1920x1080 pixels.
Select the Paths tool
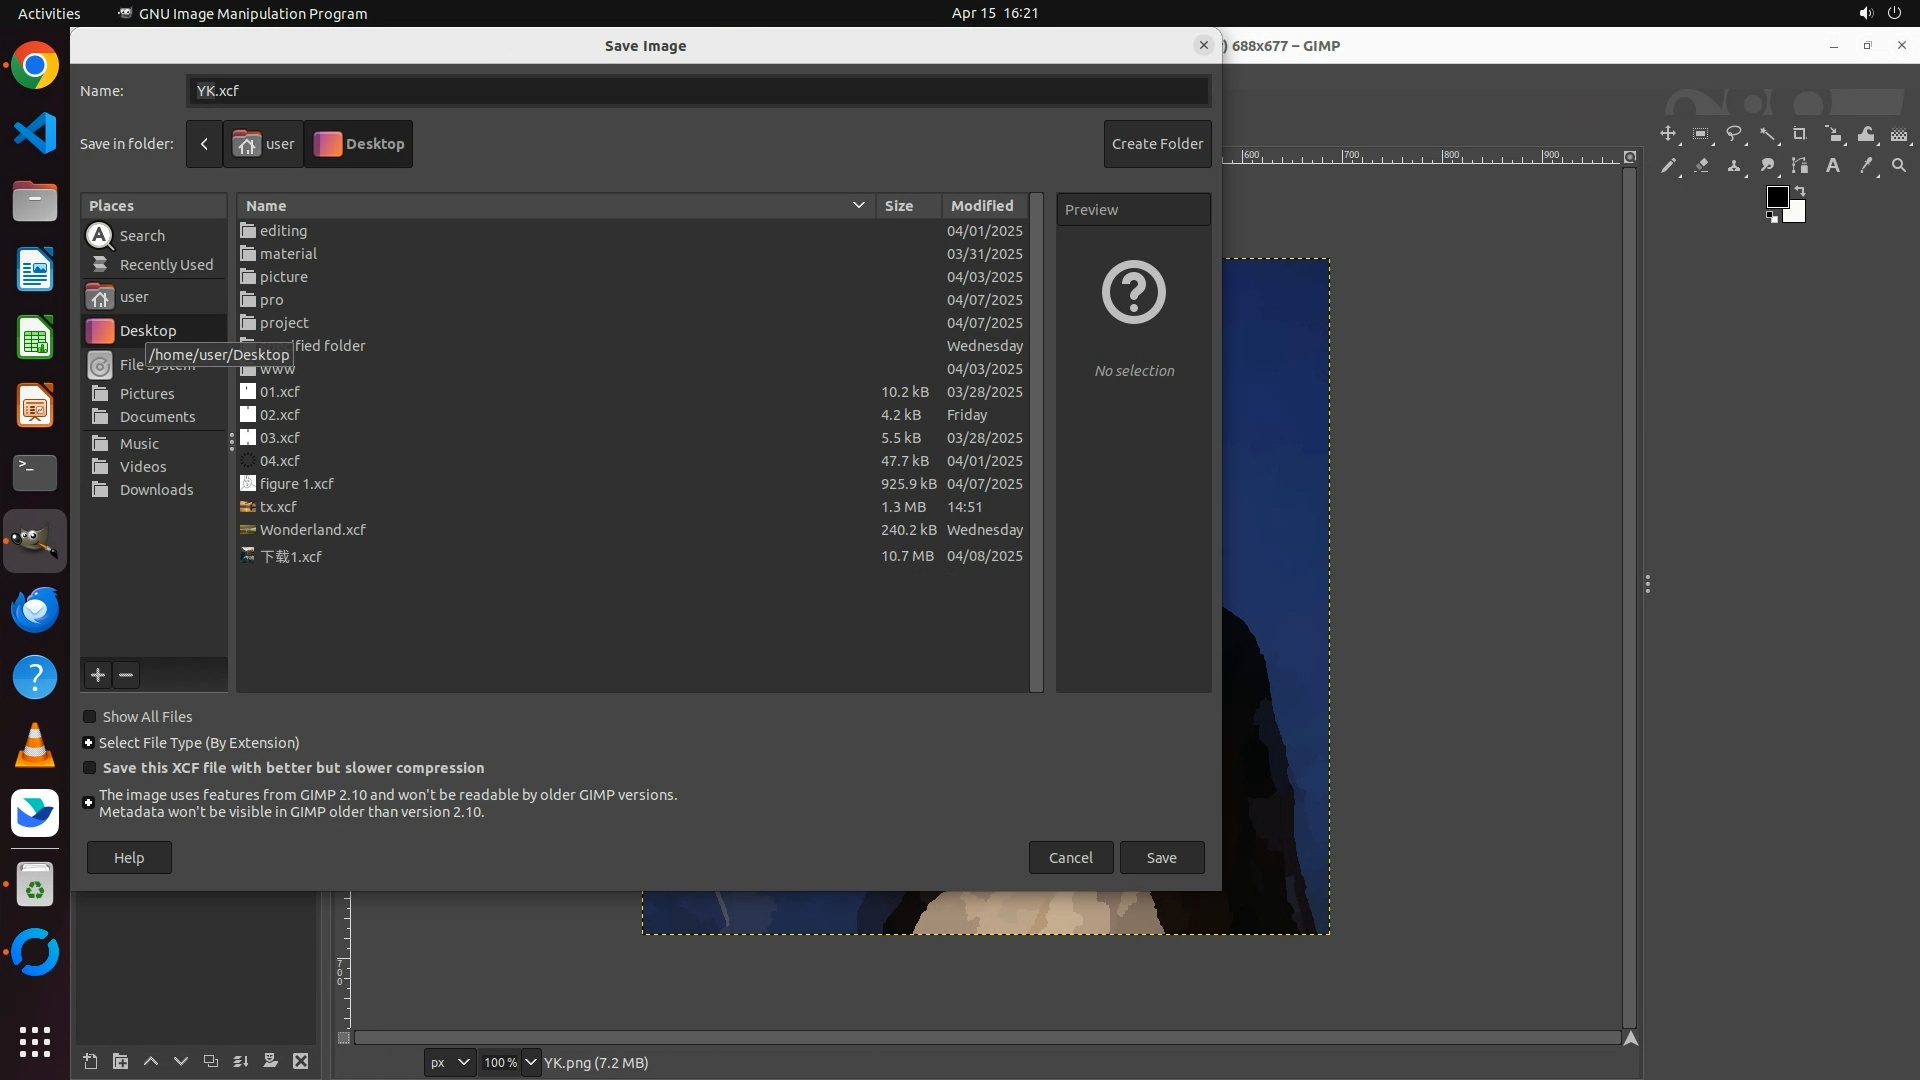[x=1800, y=166]
